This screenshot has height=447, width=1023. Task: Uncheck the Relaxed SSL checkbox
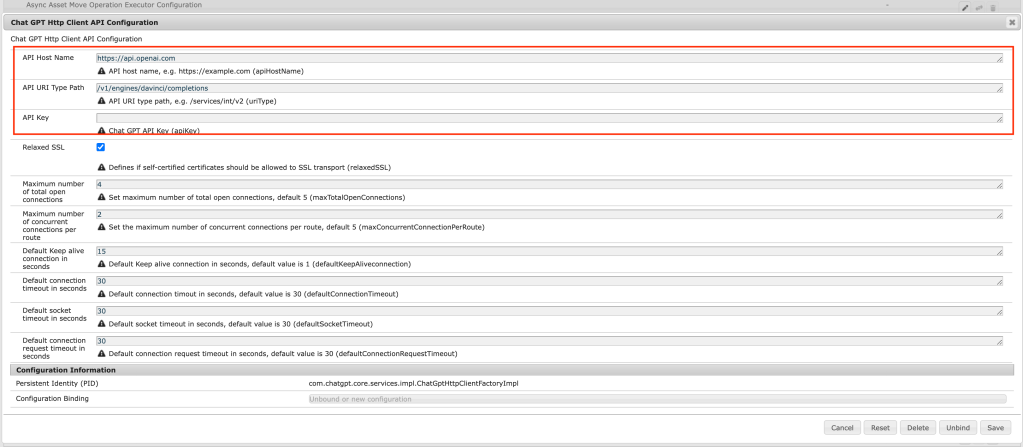click(101, 147)
